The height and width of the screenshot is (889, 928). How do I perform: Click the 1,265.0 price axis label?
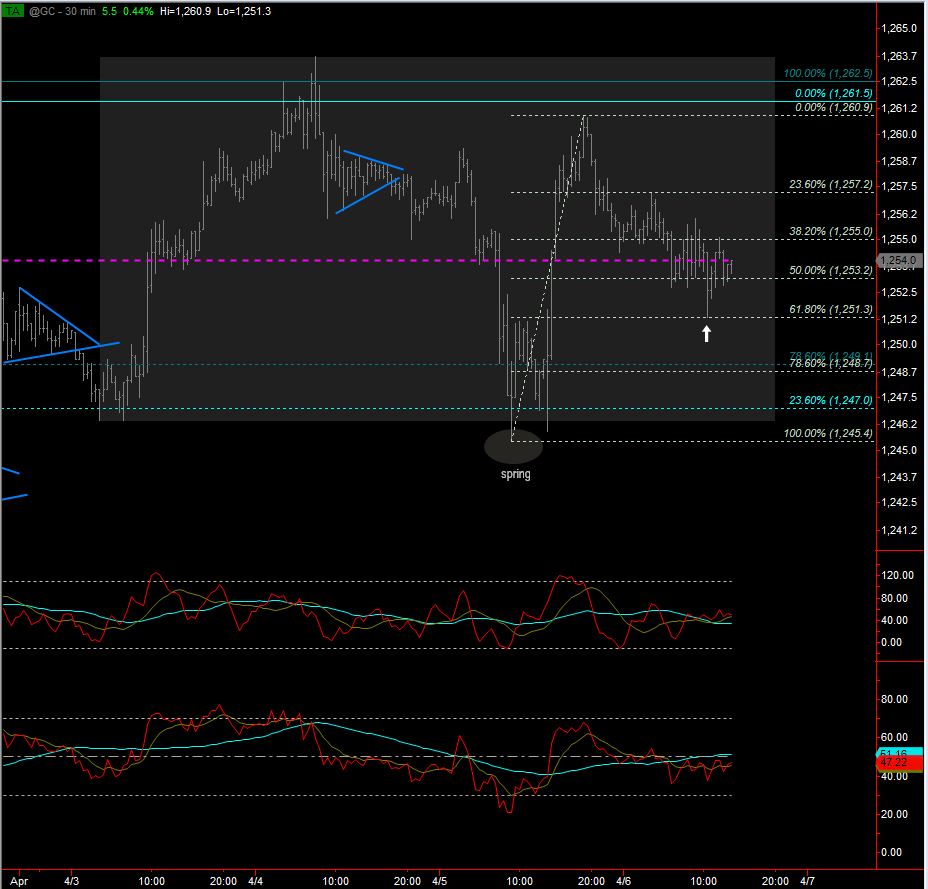(x=899, y=28)
